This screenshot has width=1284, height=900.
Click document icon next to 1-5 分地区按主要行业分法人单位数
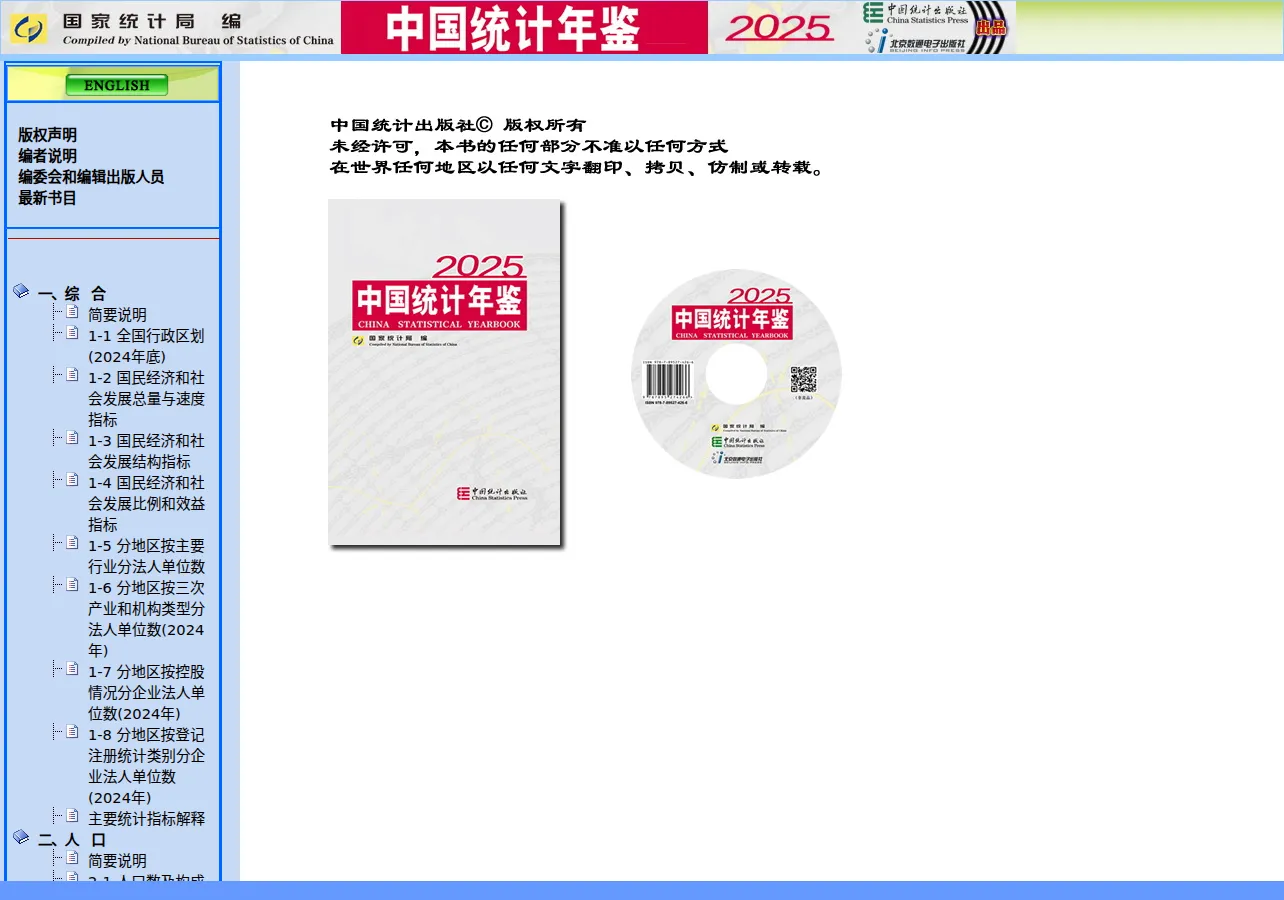[x=72, y=543]
